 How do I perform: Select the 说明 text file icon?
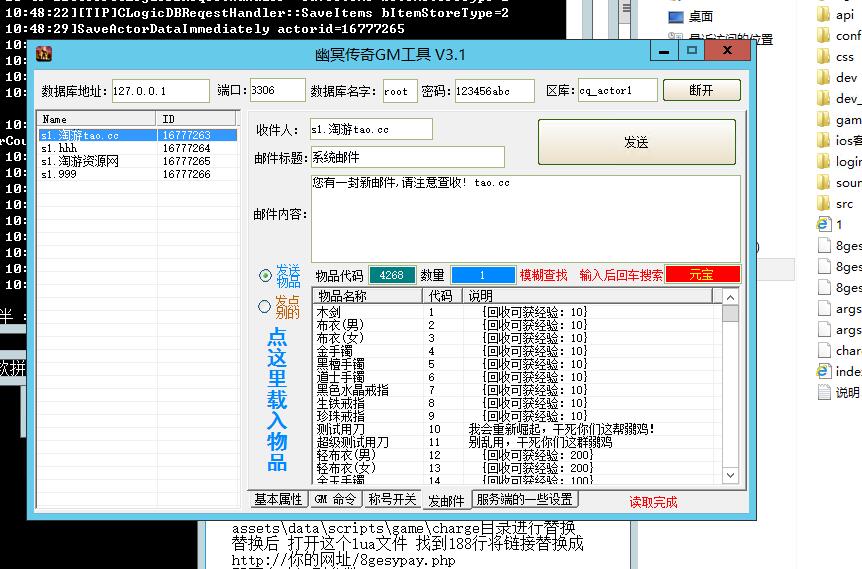[823, 392]
